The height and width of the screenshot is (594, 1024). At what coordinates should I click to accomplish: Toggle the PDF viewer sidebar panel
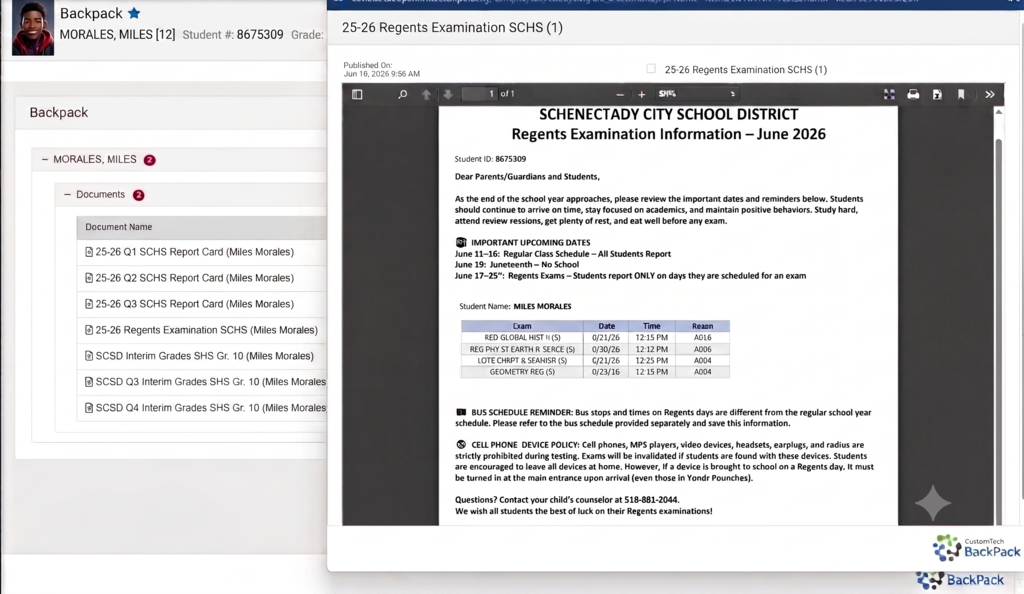pos(357,94)
